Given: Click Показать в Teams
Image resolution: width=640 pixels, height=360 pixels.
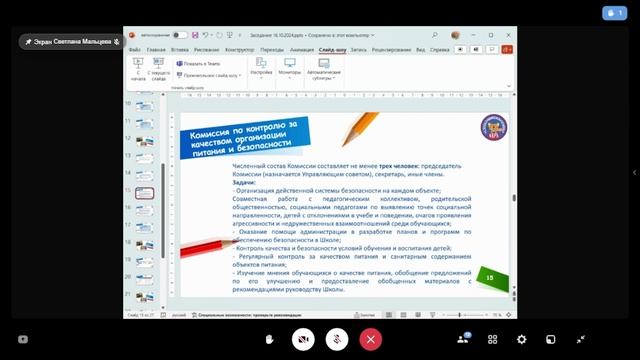Looking at the screenshot, I should [x=198, y=64].
